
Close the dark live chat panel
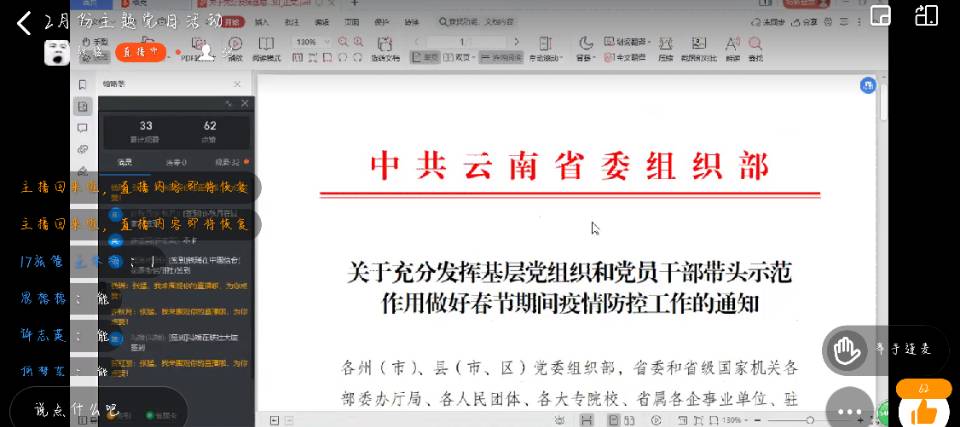pos(245,104)
